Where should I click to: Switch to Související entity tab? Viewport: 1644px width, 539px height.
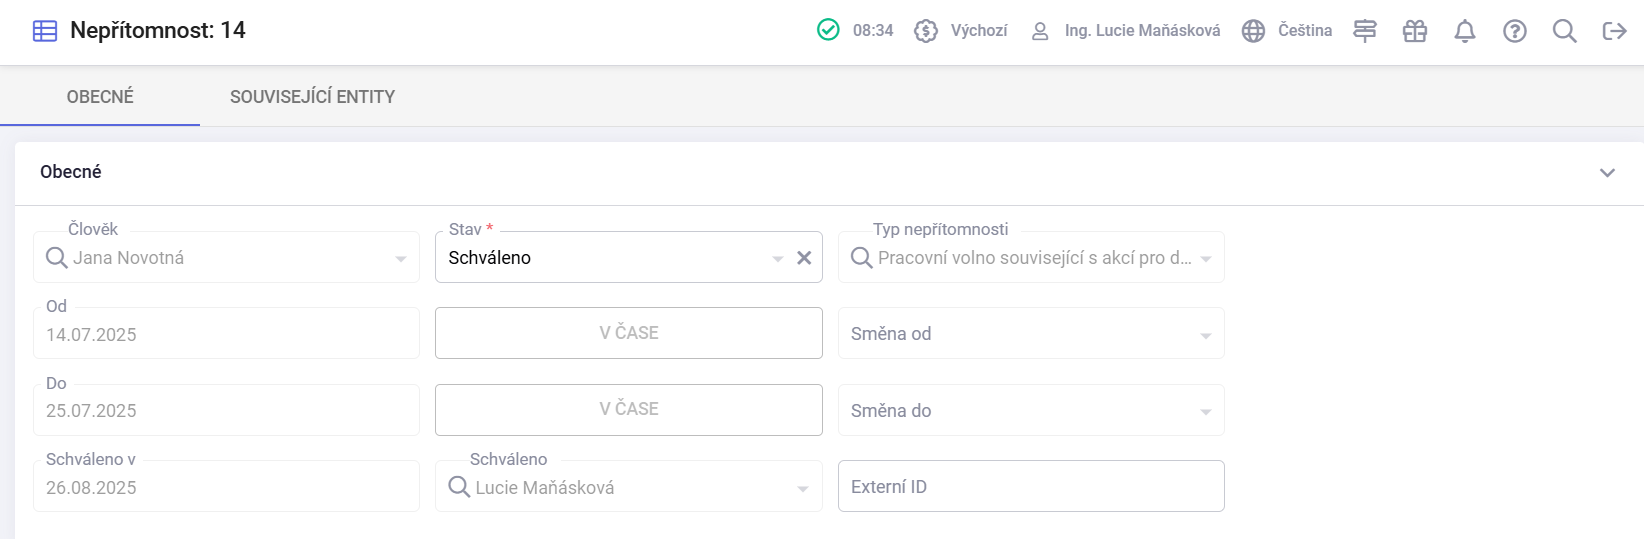coord(312,97)
